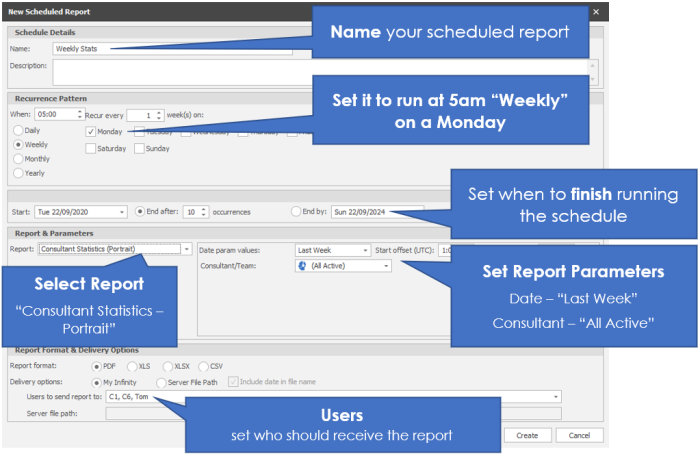The image size is (700, 456).
Task: Expand Users to send report to list
Action: coord(556,396)
